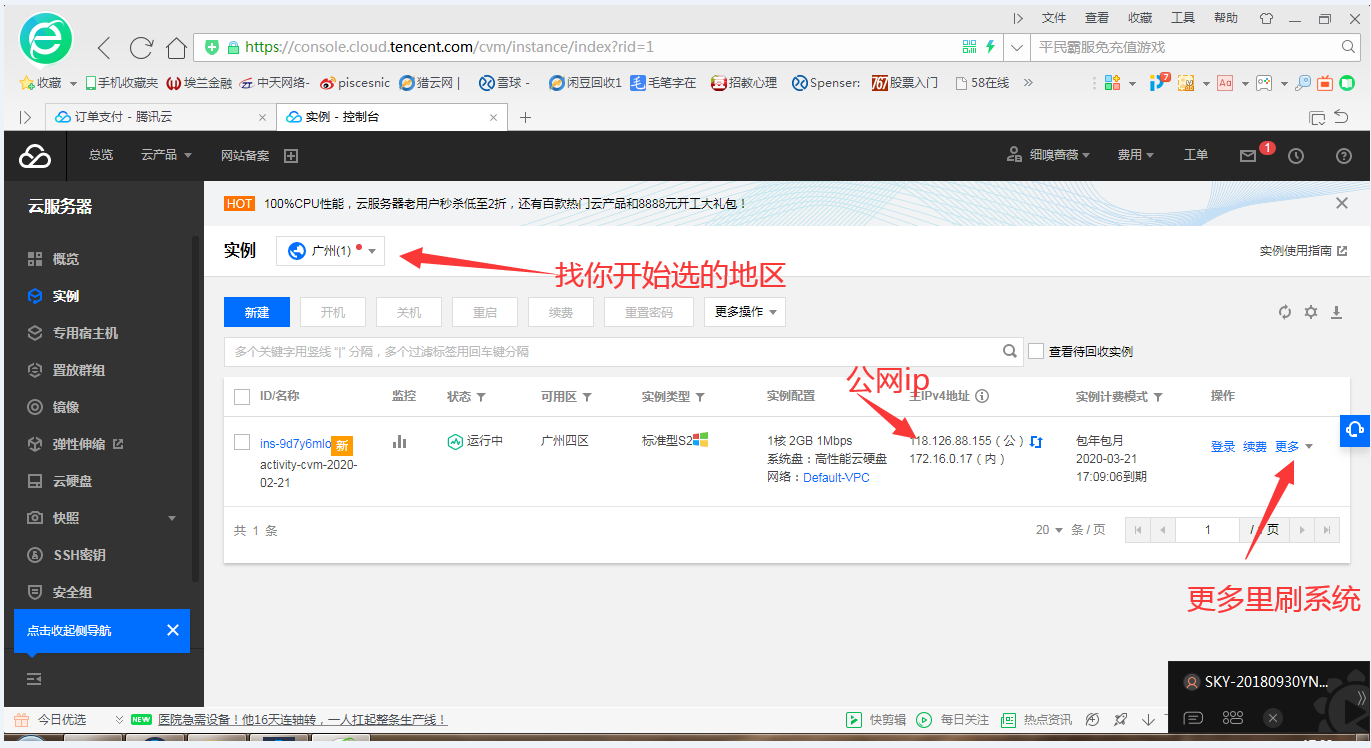
Task: Click the search magnifier in filter box
Action: click(1010, 351)
